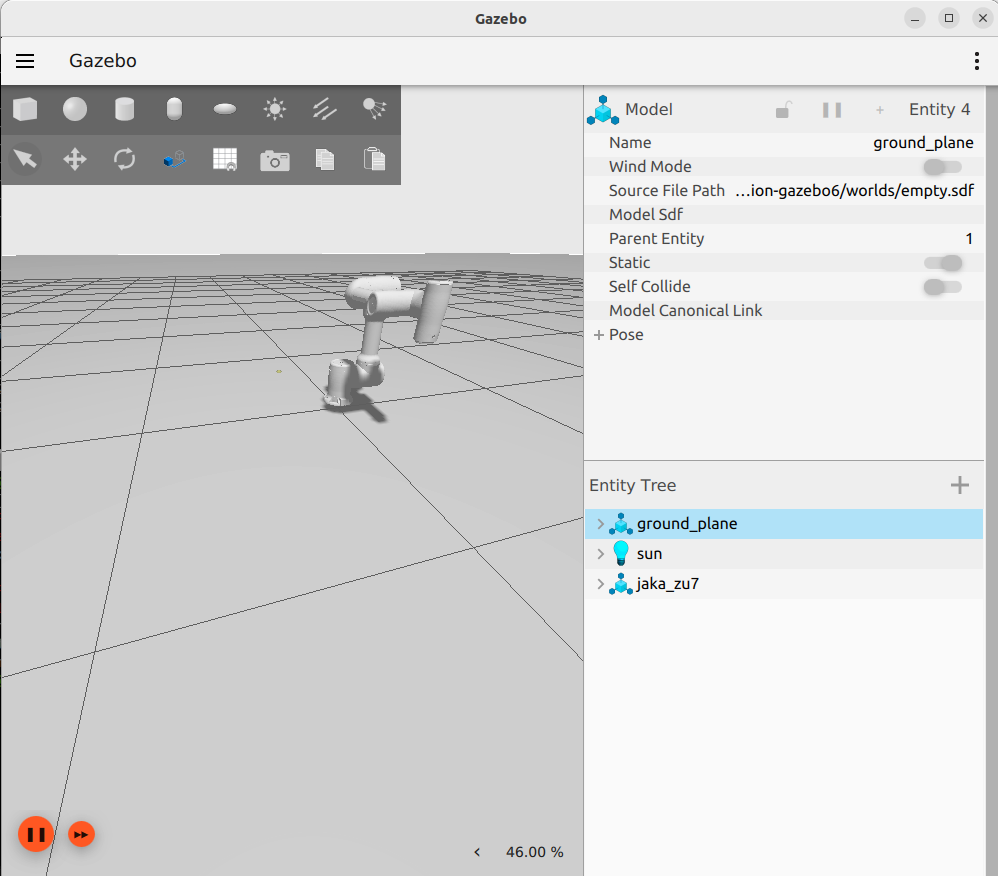
Task: Select ground_plane in Entity Tree
Action: coord(687,524)
